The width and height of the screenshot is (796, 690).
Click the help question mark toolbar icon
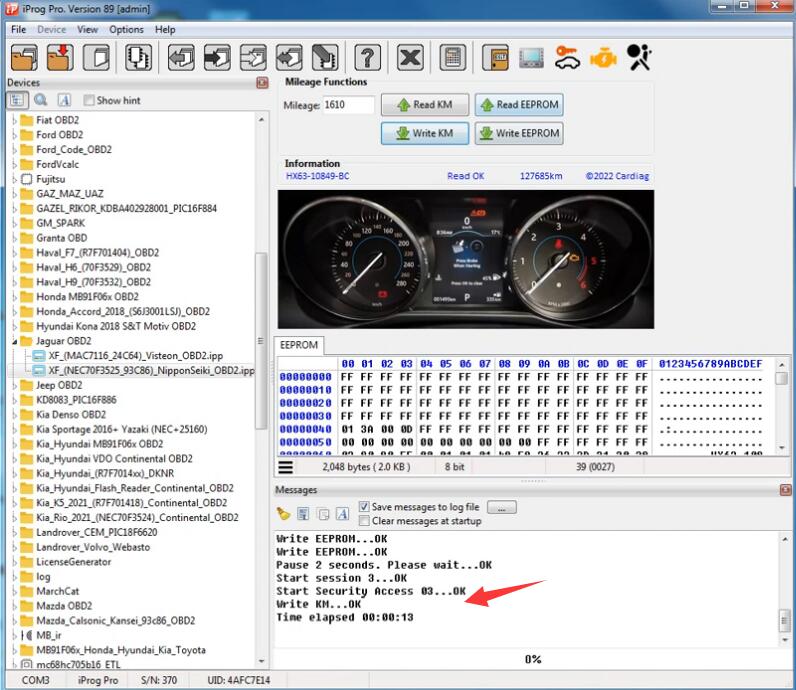368,57
